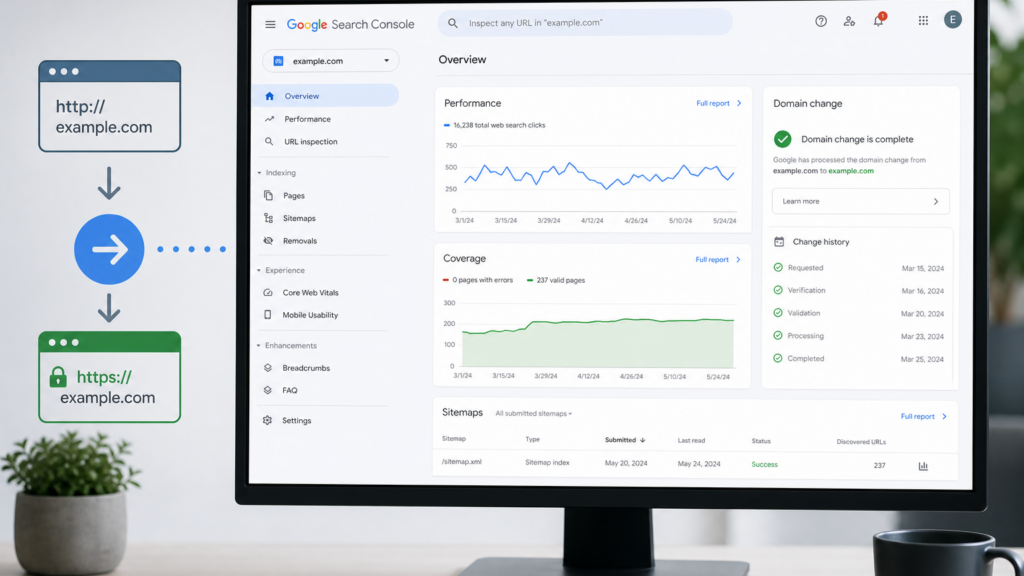Image resolution: width=1024 pixels, height=576 pixels.
Task: Click the Mobile Usability phone icon
Action: (268, 315)
